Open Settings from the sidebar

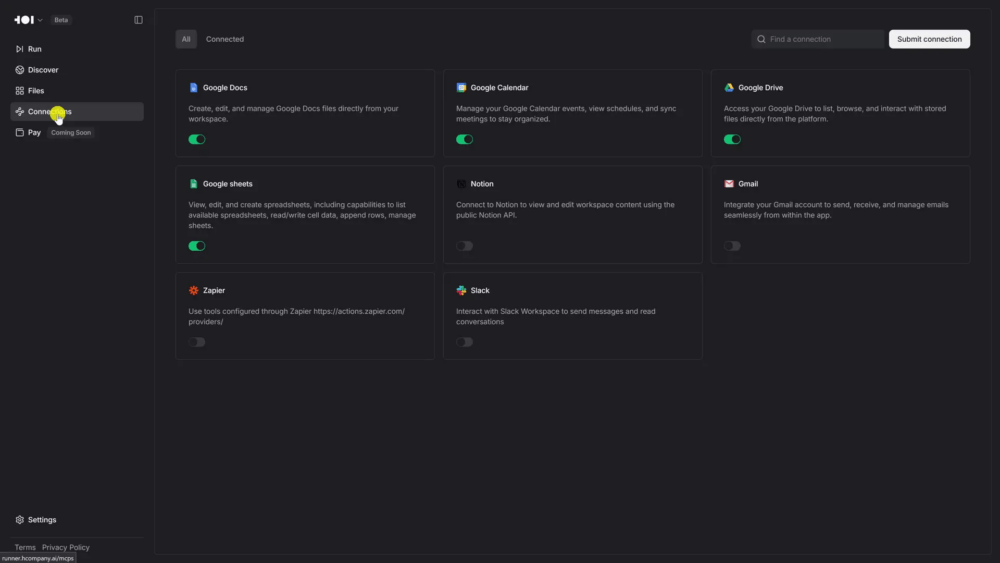click(x=42, y=520)
